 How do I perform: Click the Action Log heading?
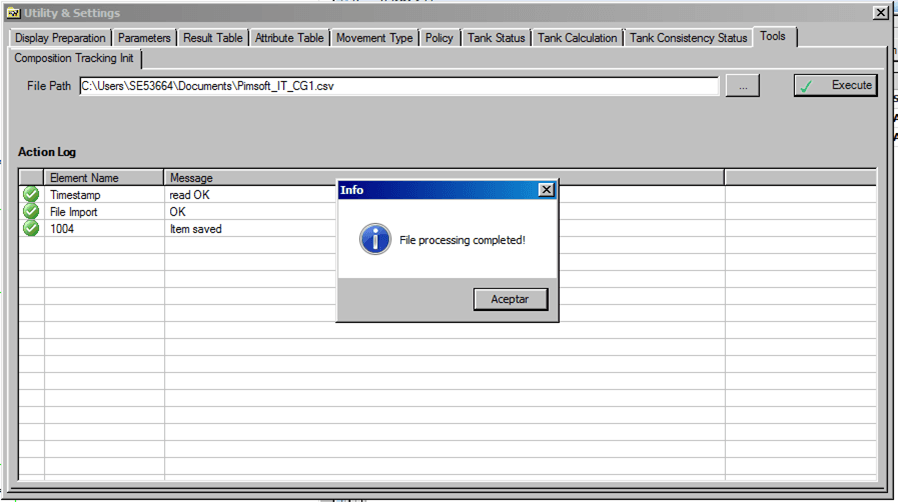click(47, 152)
